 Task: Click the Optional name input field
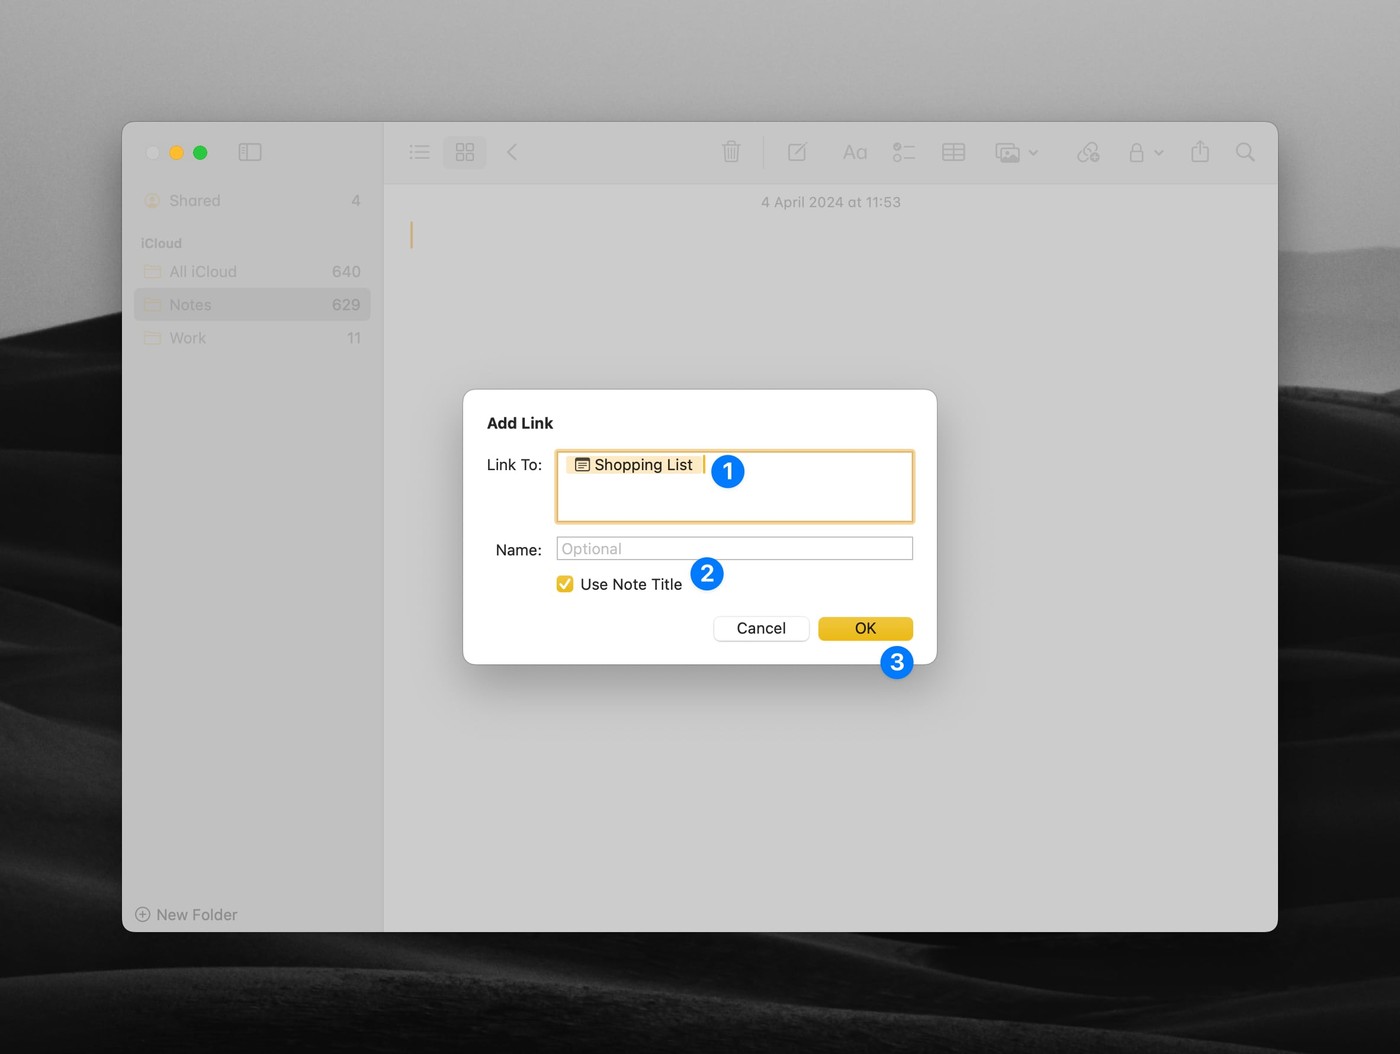point(734,548)
